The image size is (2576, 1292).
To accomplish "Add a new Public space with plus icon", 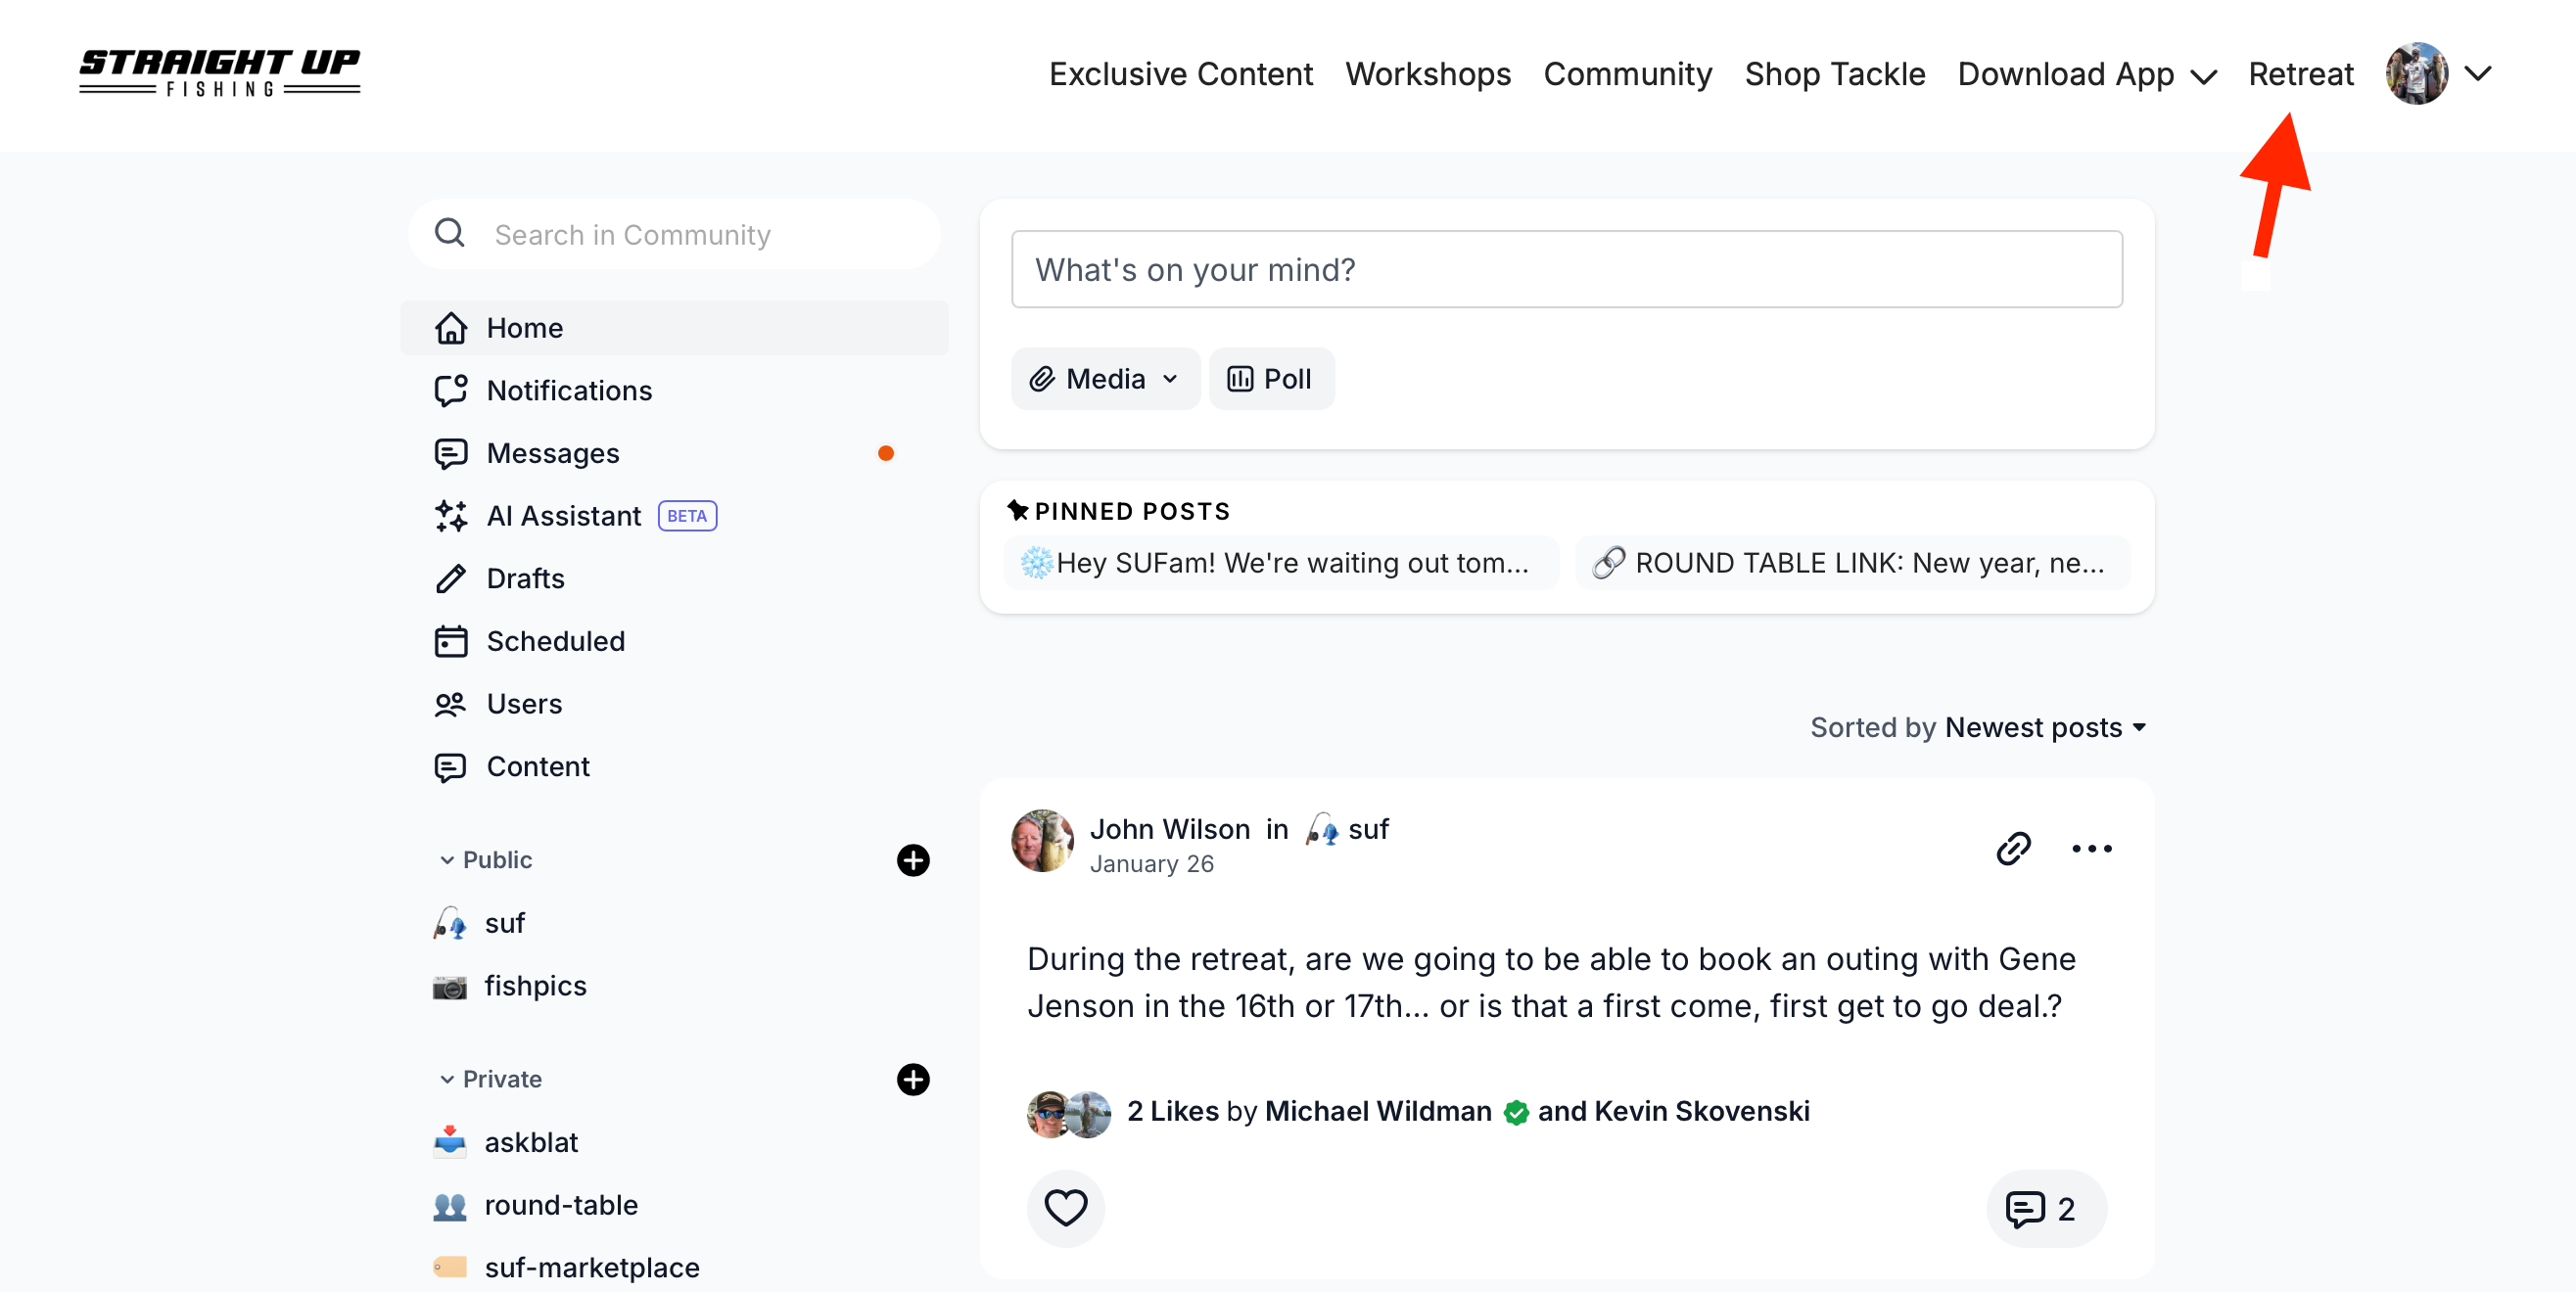I will tap(912, 860).
